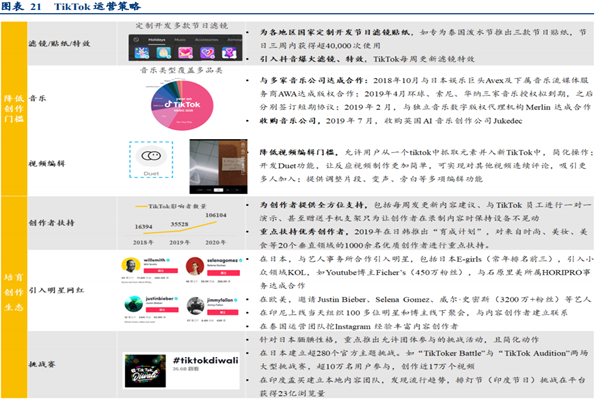Image resolution: width=600 pixels, height=400 pixels.
Task: Click jimmyfallon's profile avatar
Action: (196, 306)
